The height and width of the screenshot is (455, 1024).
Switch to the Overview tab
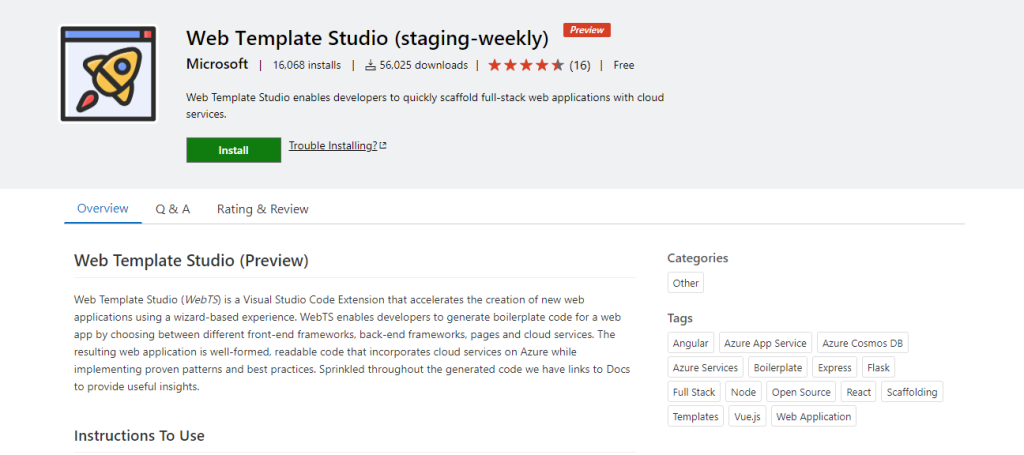coord(103,209)
